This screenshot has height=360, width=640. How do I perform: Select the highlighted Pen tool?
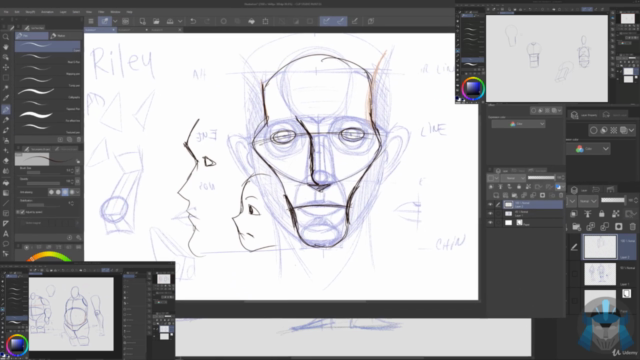click(6, 109)
